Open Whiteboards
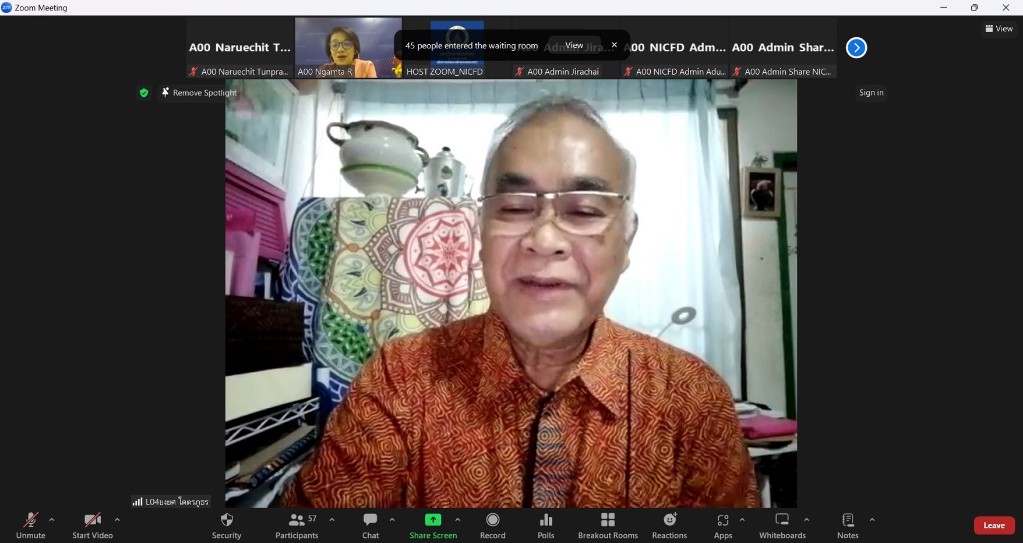Screen dimensions: 1023x543 click(x=782, y=525)
